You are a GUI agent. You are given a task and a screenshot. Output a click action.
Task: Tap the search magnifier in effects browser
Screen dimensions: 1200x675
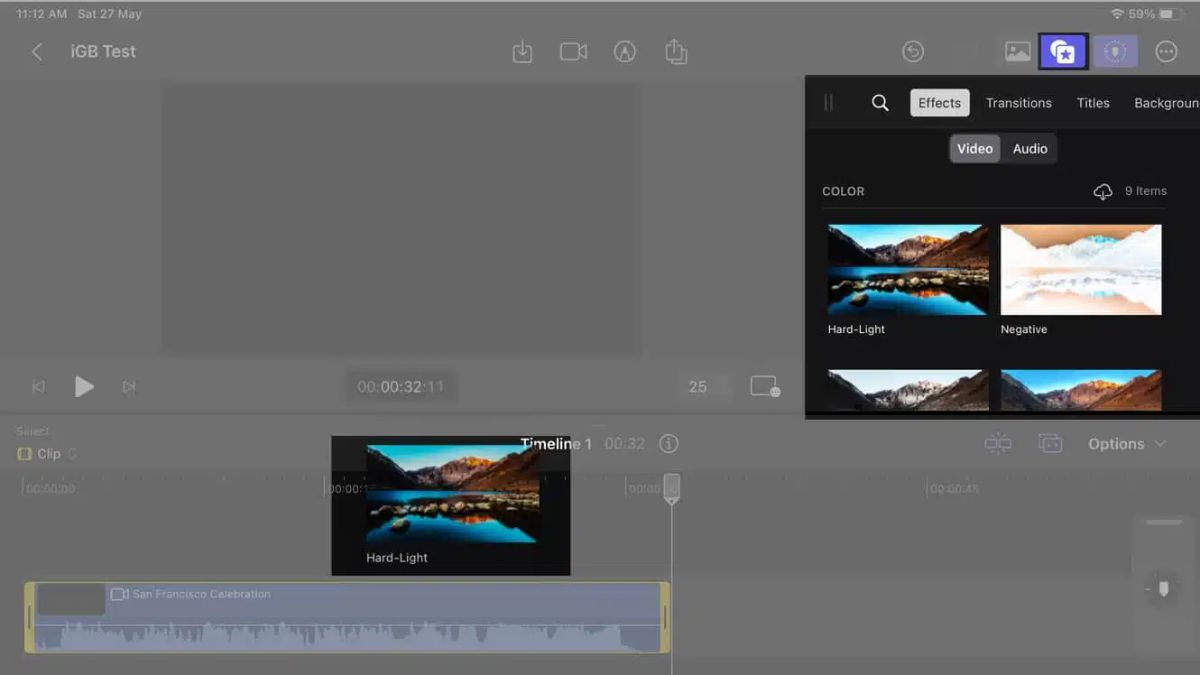[880, 103]
